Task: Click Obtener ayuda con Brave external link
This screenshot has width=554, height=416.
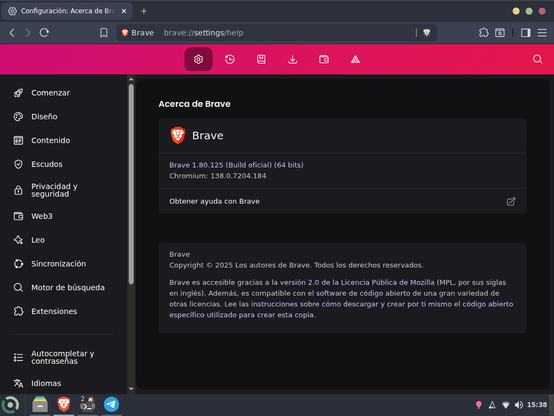Action: click(342, 201)
